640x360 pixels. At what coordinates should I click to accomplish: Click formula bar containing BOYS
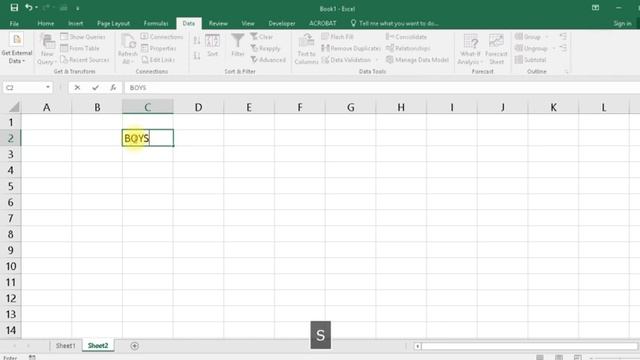(382, 87)
